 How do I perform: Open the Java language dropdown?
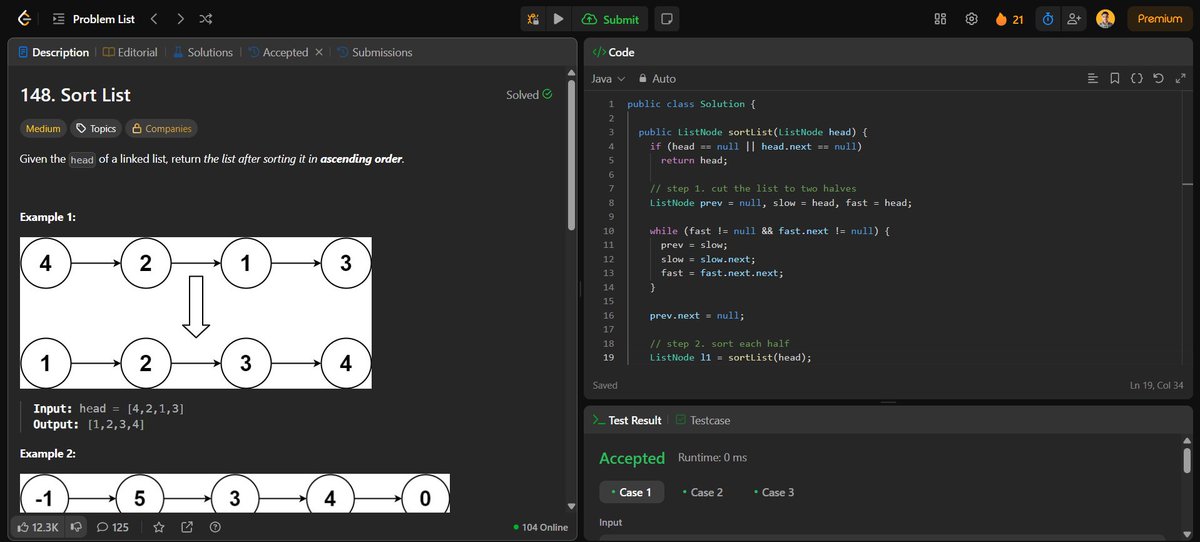pyautogui.click(x=608, y=78)
